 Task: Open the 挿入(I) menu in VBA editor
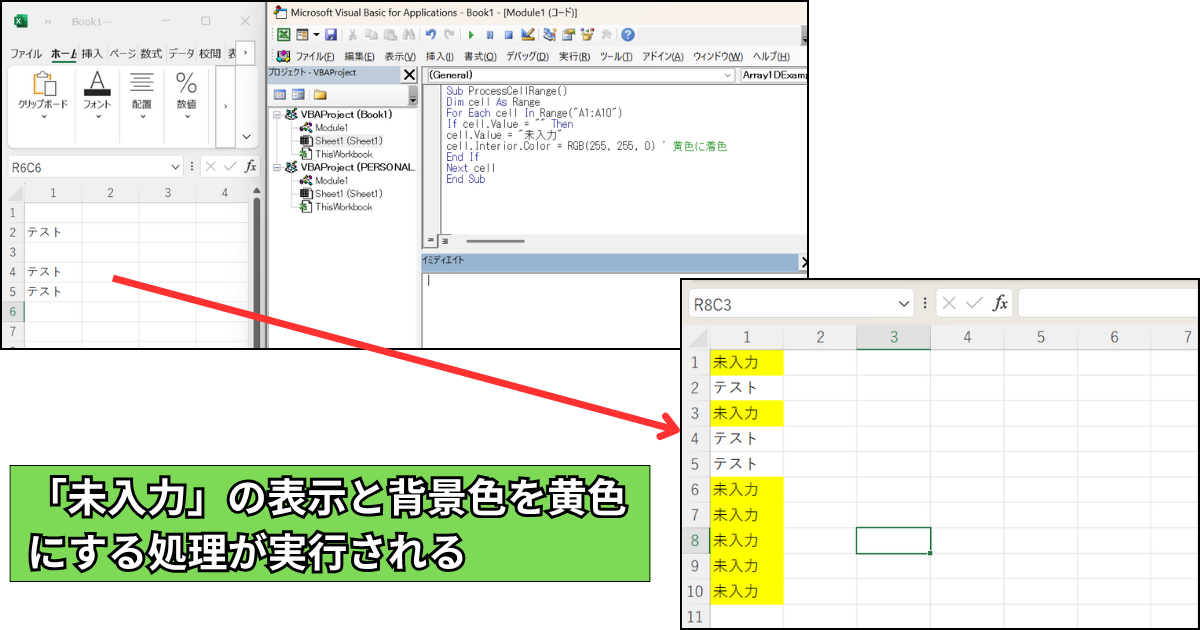coord(439,57)
